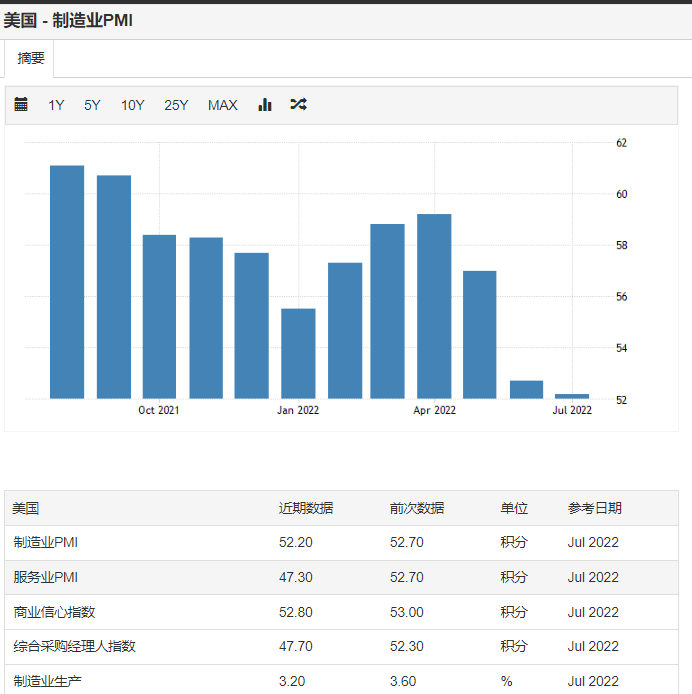Click the 52.30 previous value cell
692x694 pixels.
point(406,646)
